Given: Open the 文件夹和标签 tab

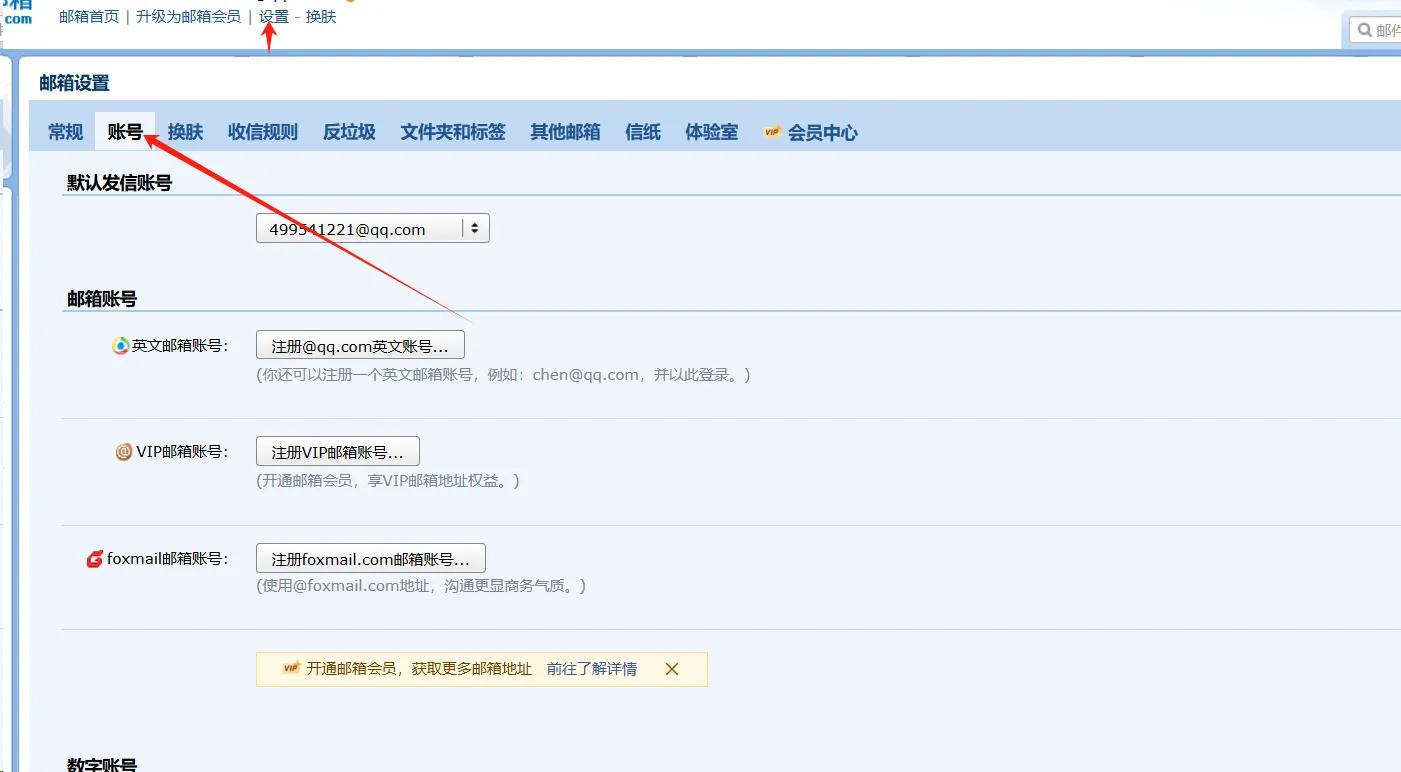Looking at the screenshot, I should pos(453,132).
